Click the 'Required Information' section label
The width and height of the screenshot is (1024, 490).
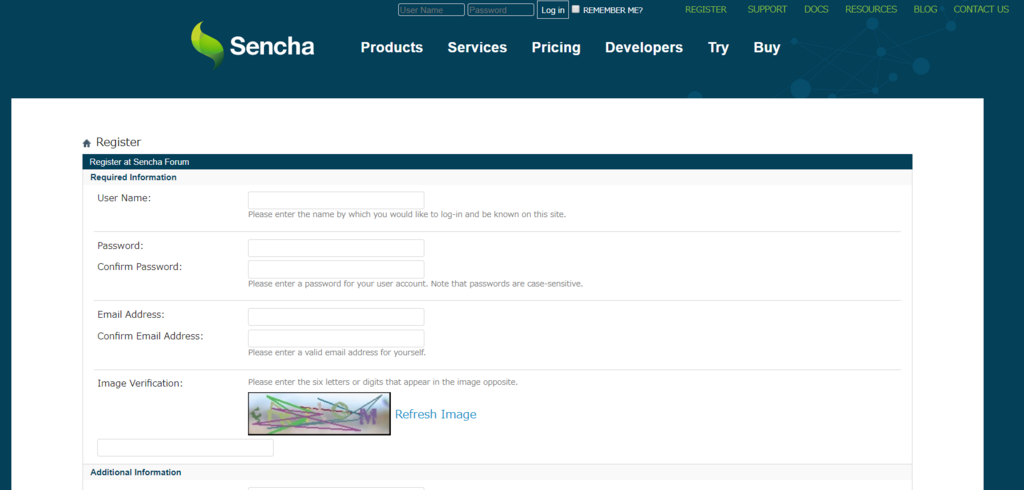(133, 177)
